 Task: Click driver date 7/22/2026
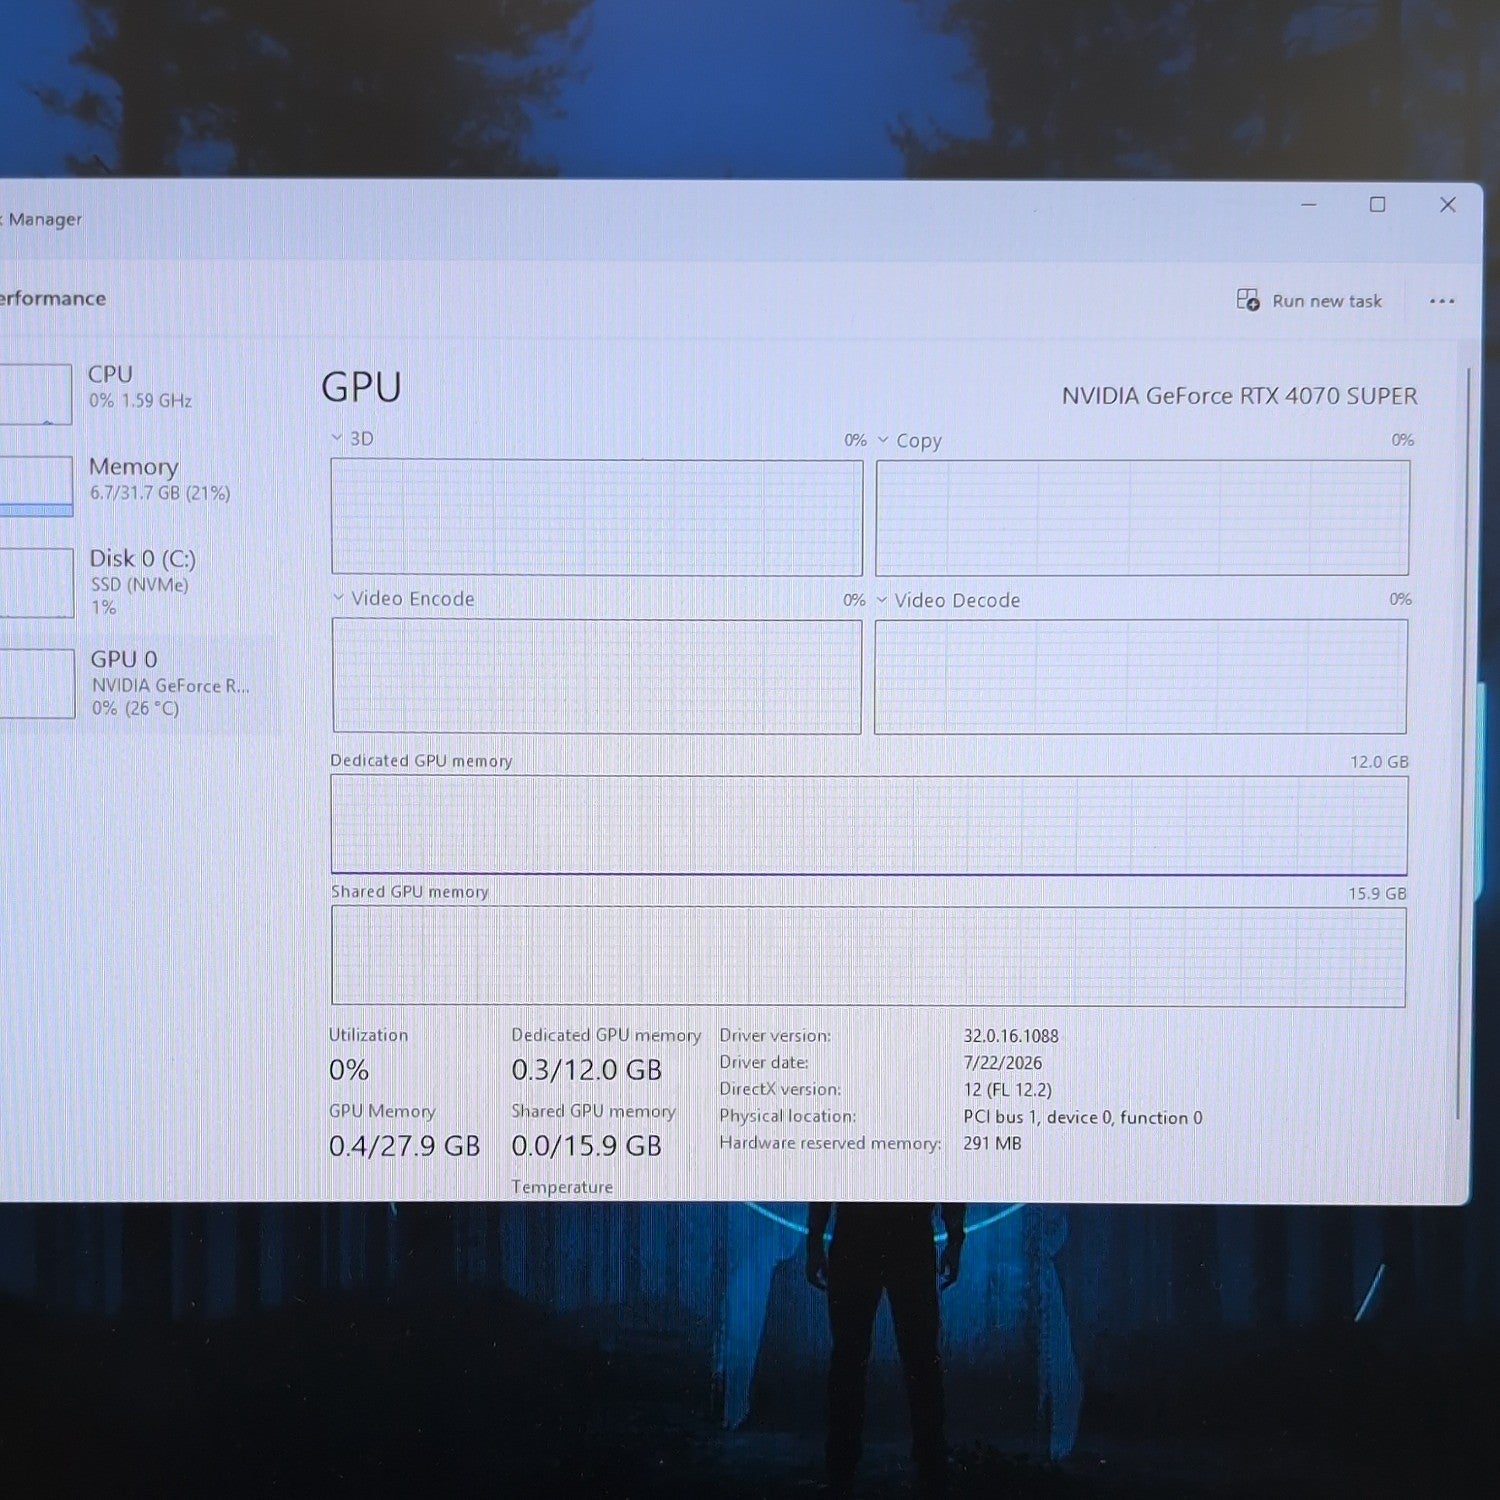click(x=1003, y=1063)
